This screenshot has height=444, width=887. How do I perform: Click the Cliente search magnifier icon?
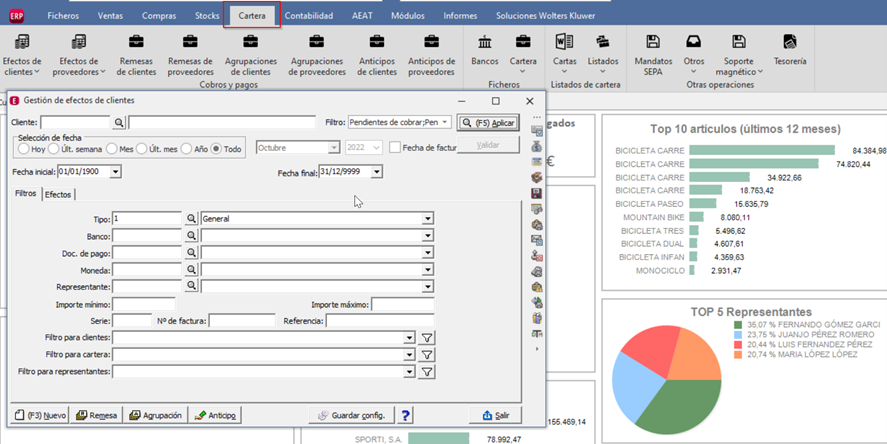click(119, 122)
